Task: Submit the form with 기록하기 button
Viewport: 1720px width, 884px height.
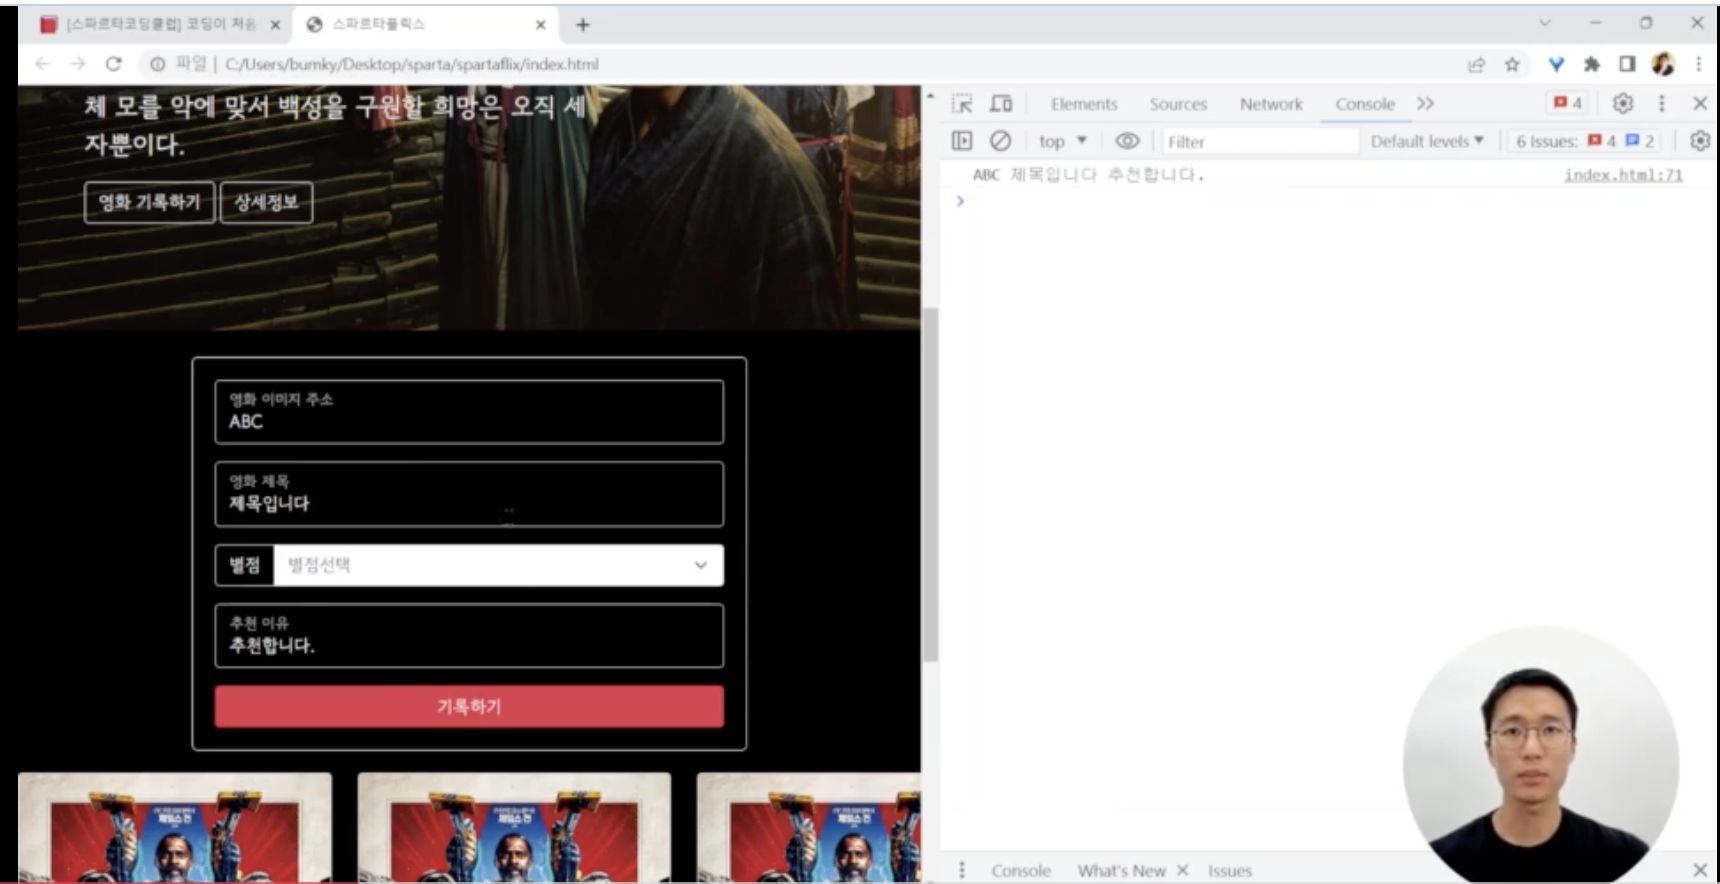Action: click(x=469, y=706)
